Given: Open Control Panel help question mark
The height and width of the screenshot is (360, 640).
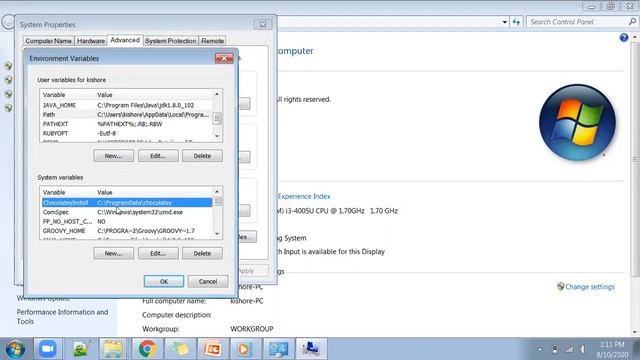Looking at the screenshot, I should point(624,38).
